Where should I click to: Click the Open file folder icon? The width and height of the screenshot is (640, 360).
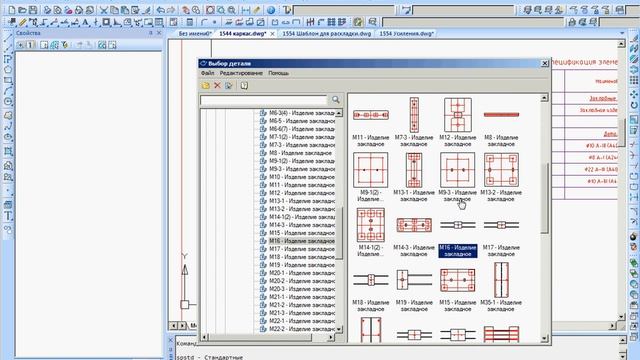[22, 10]
